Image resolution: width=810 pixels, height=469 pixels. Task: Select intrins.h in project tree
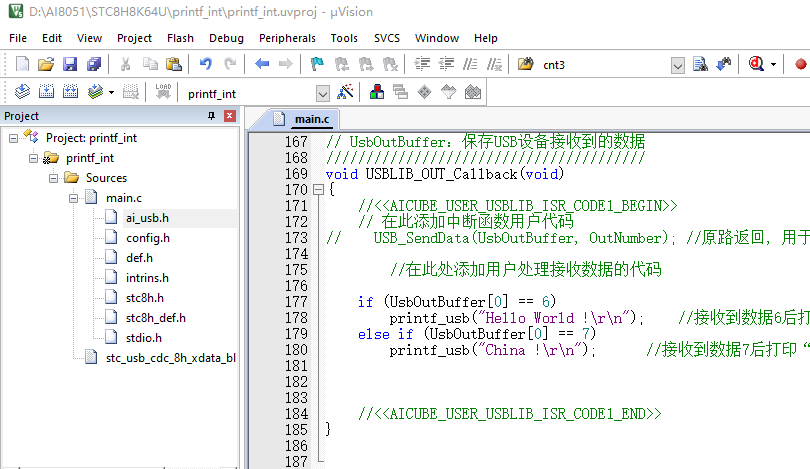pos(147,278)
